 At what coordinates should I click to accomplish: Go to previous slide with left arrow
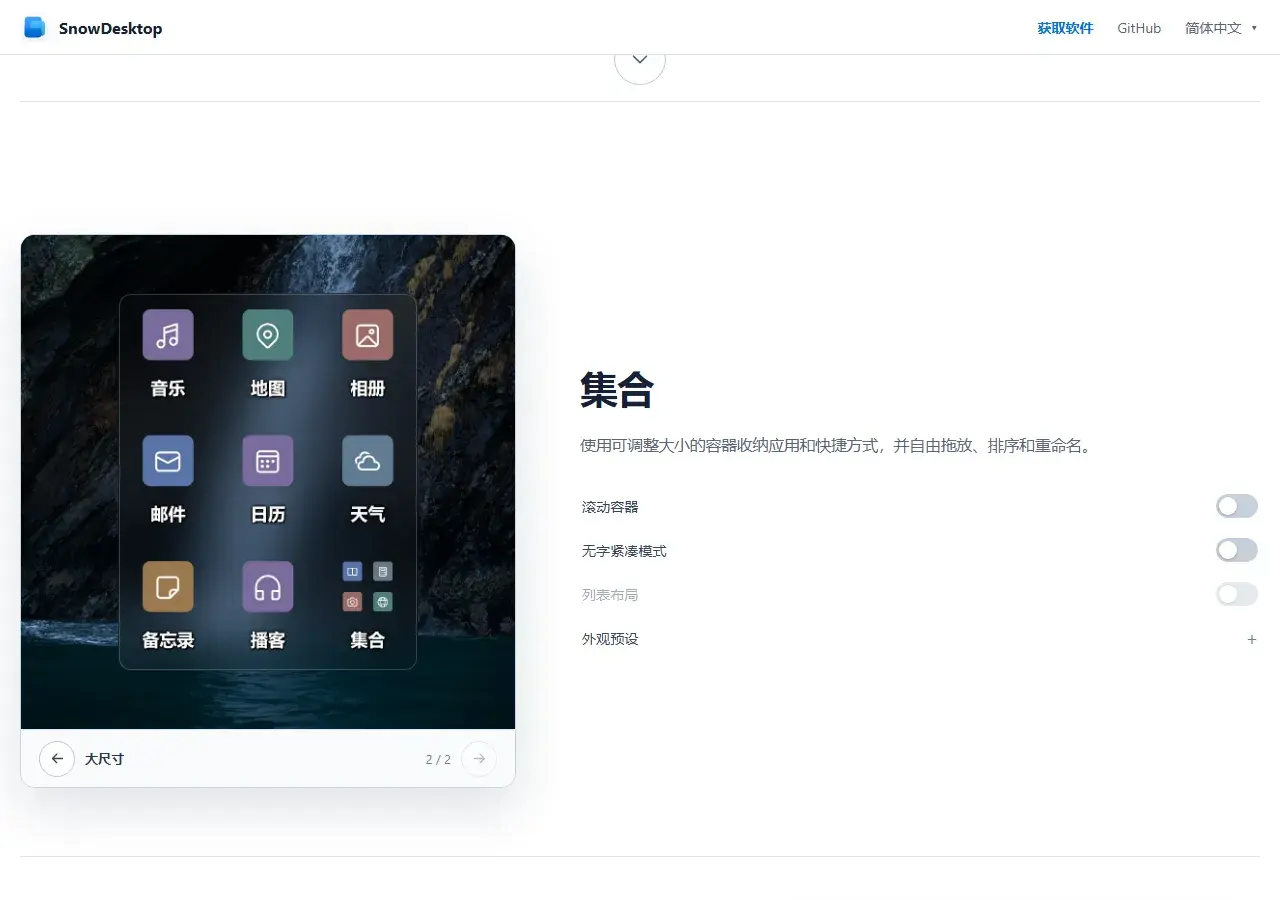coord(57,759)
